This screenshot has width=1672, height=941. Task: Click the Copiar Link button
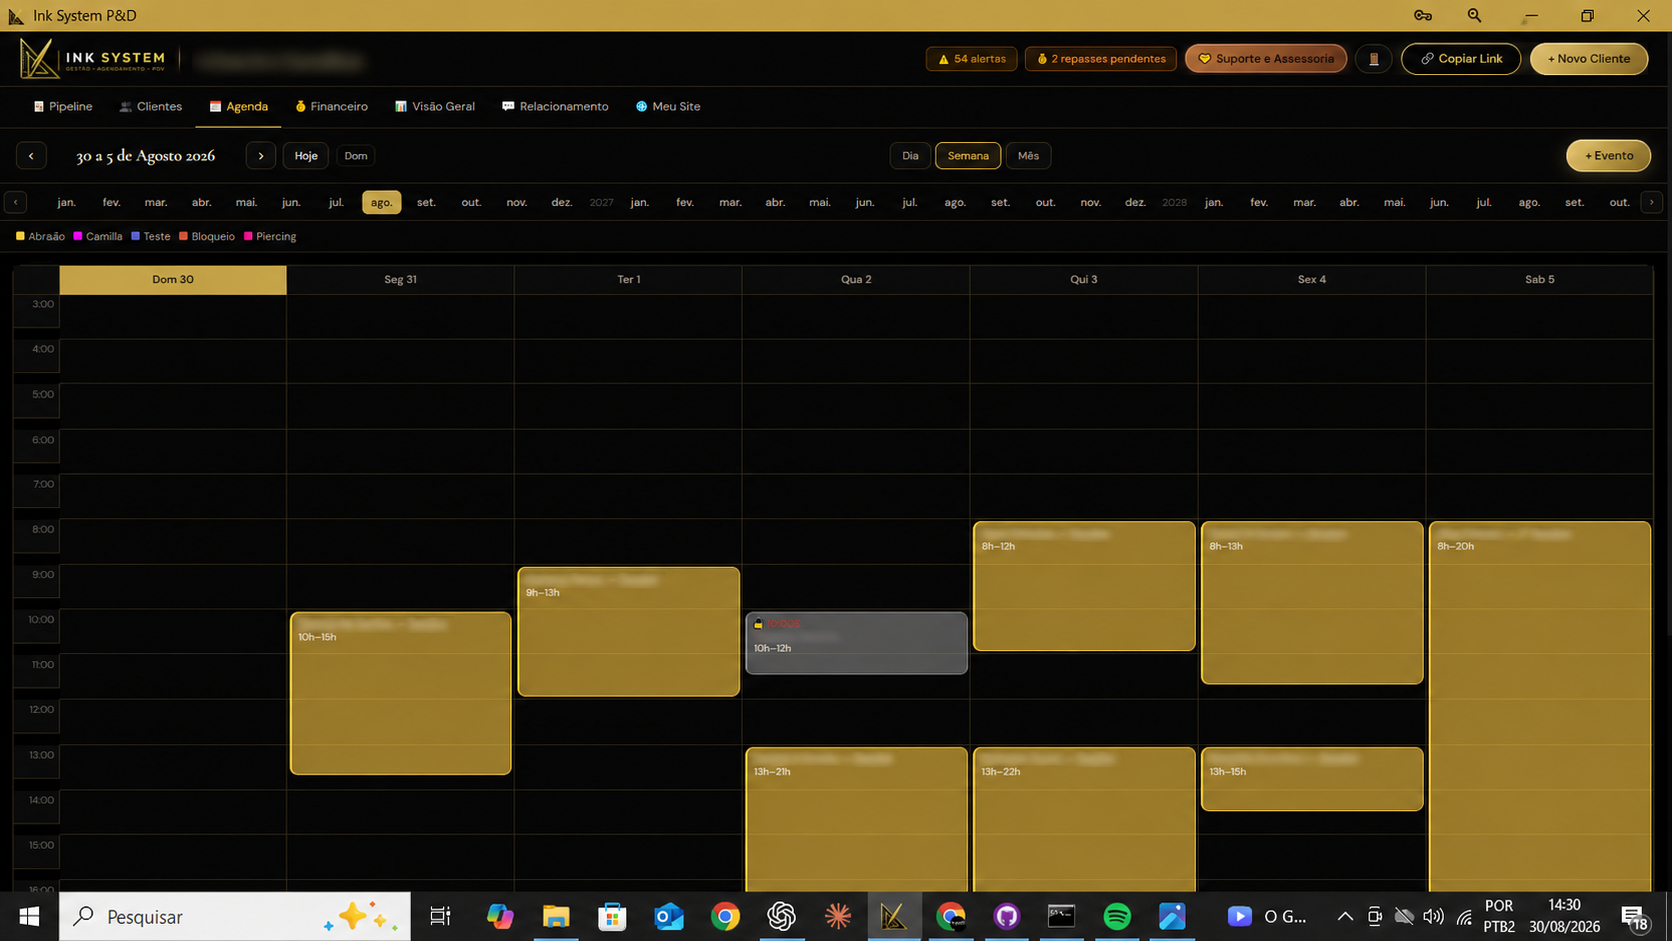pyautogui.click(x=1461, y=59)
